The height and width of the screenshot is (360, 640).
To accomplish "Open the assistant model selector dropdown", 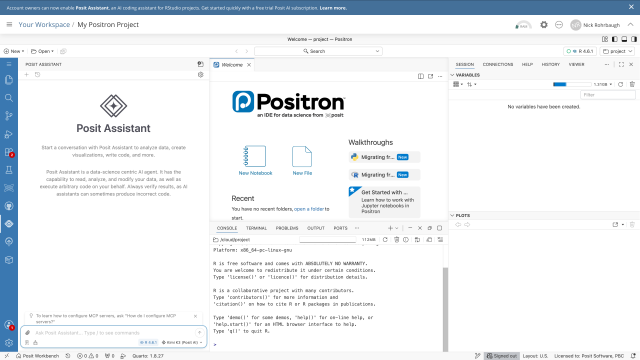I will tap(182, 342).
